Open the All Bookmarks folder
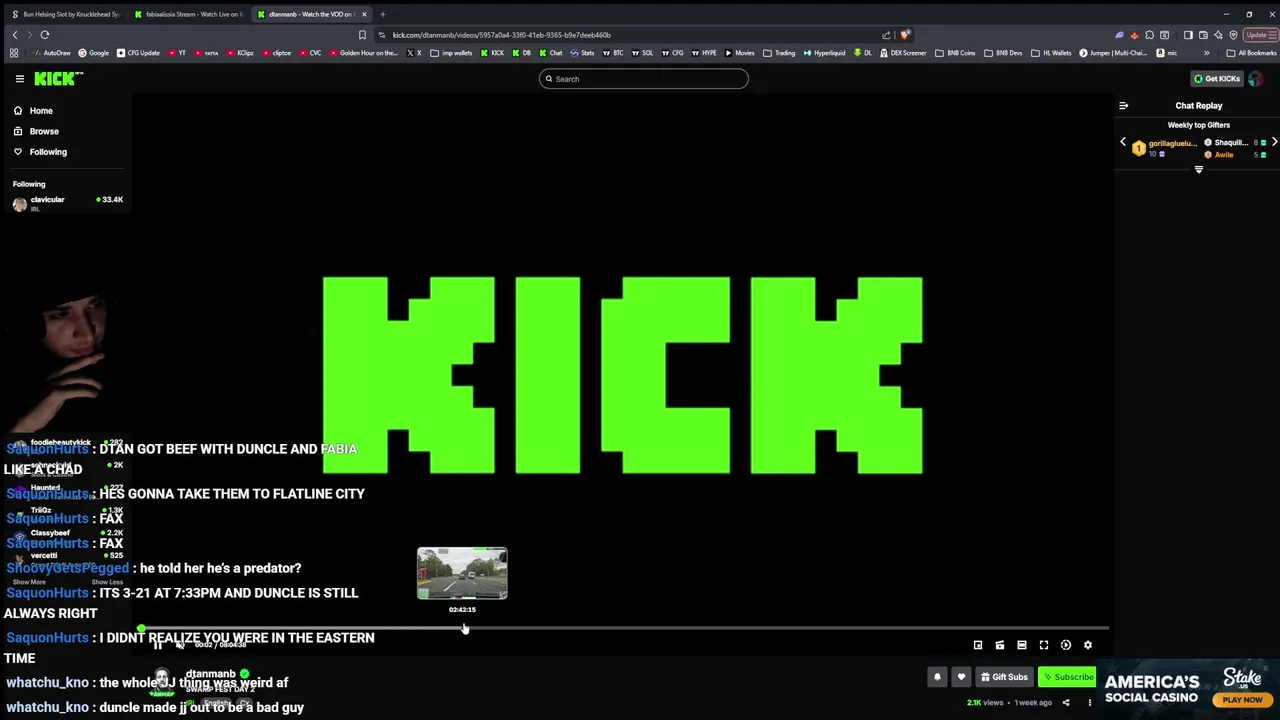Screen dimensions: 1280x720 click(1252, 53)
